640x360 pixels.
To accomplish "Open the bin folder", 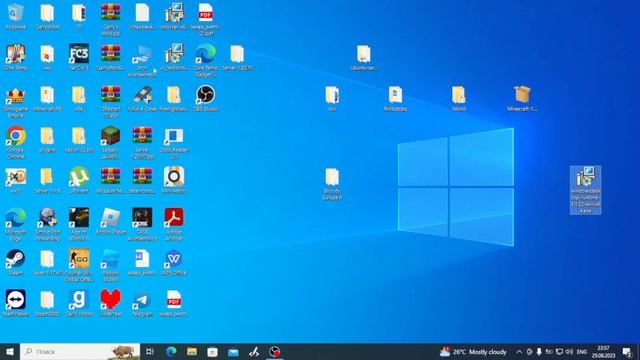I will pyautogui.click(x=332, y=98).
